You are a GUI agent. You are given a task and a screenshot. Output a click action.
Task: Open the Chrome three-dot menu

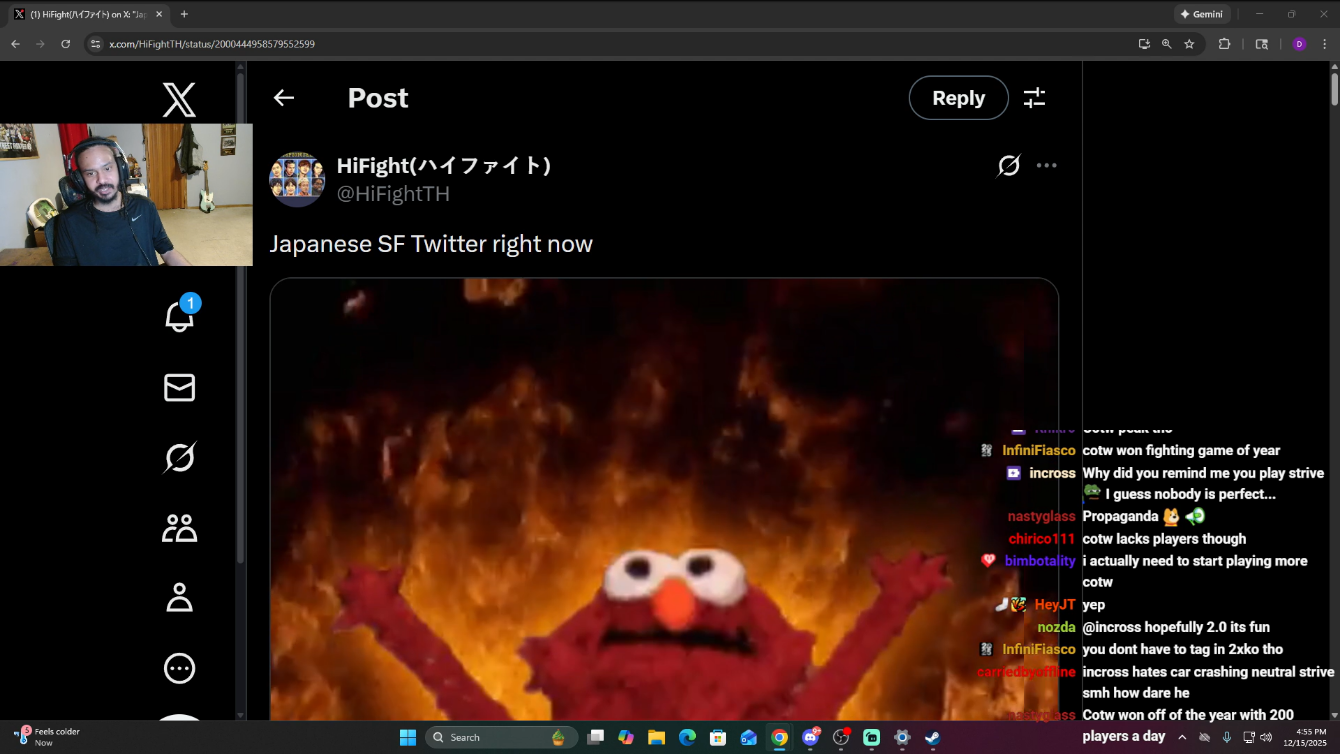point(1325,44)
